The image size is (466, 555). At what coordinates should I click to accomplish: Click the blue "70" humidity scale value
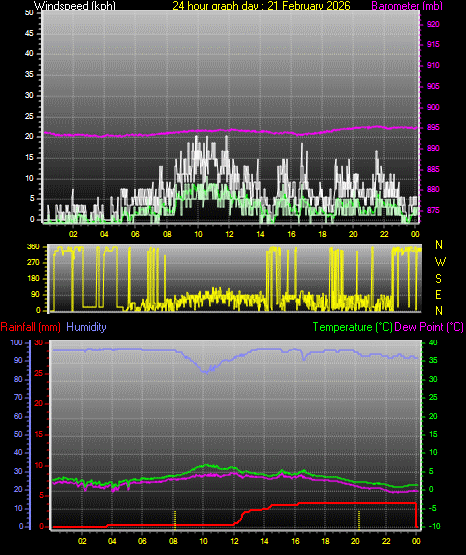18,397
